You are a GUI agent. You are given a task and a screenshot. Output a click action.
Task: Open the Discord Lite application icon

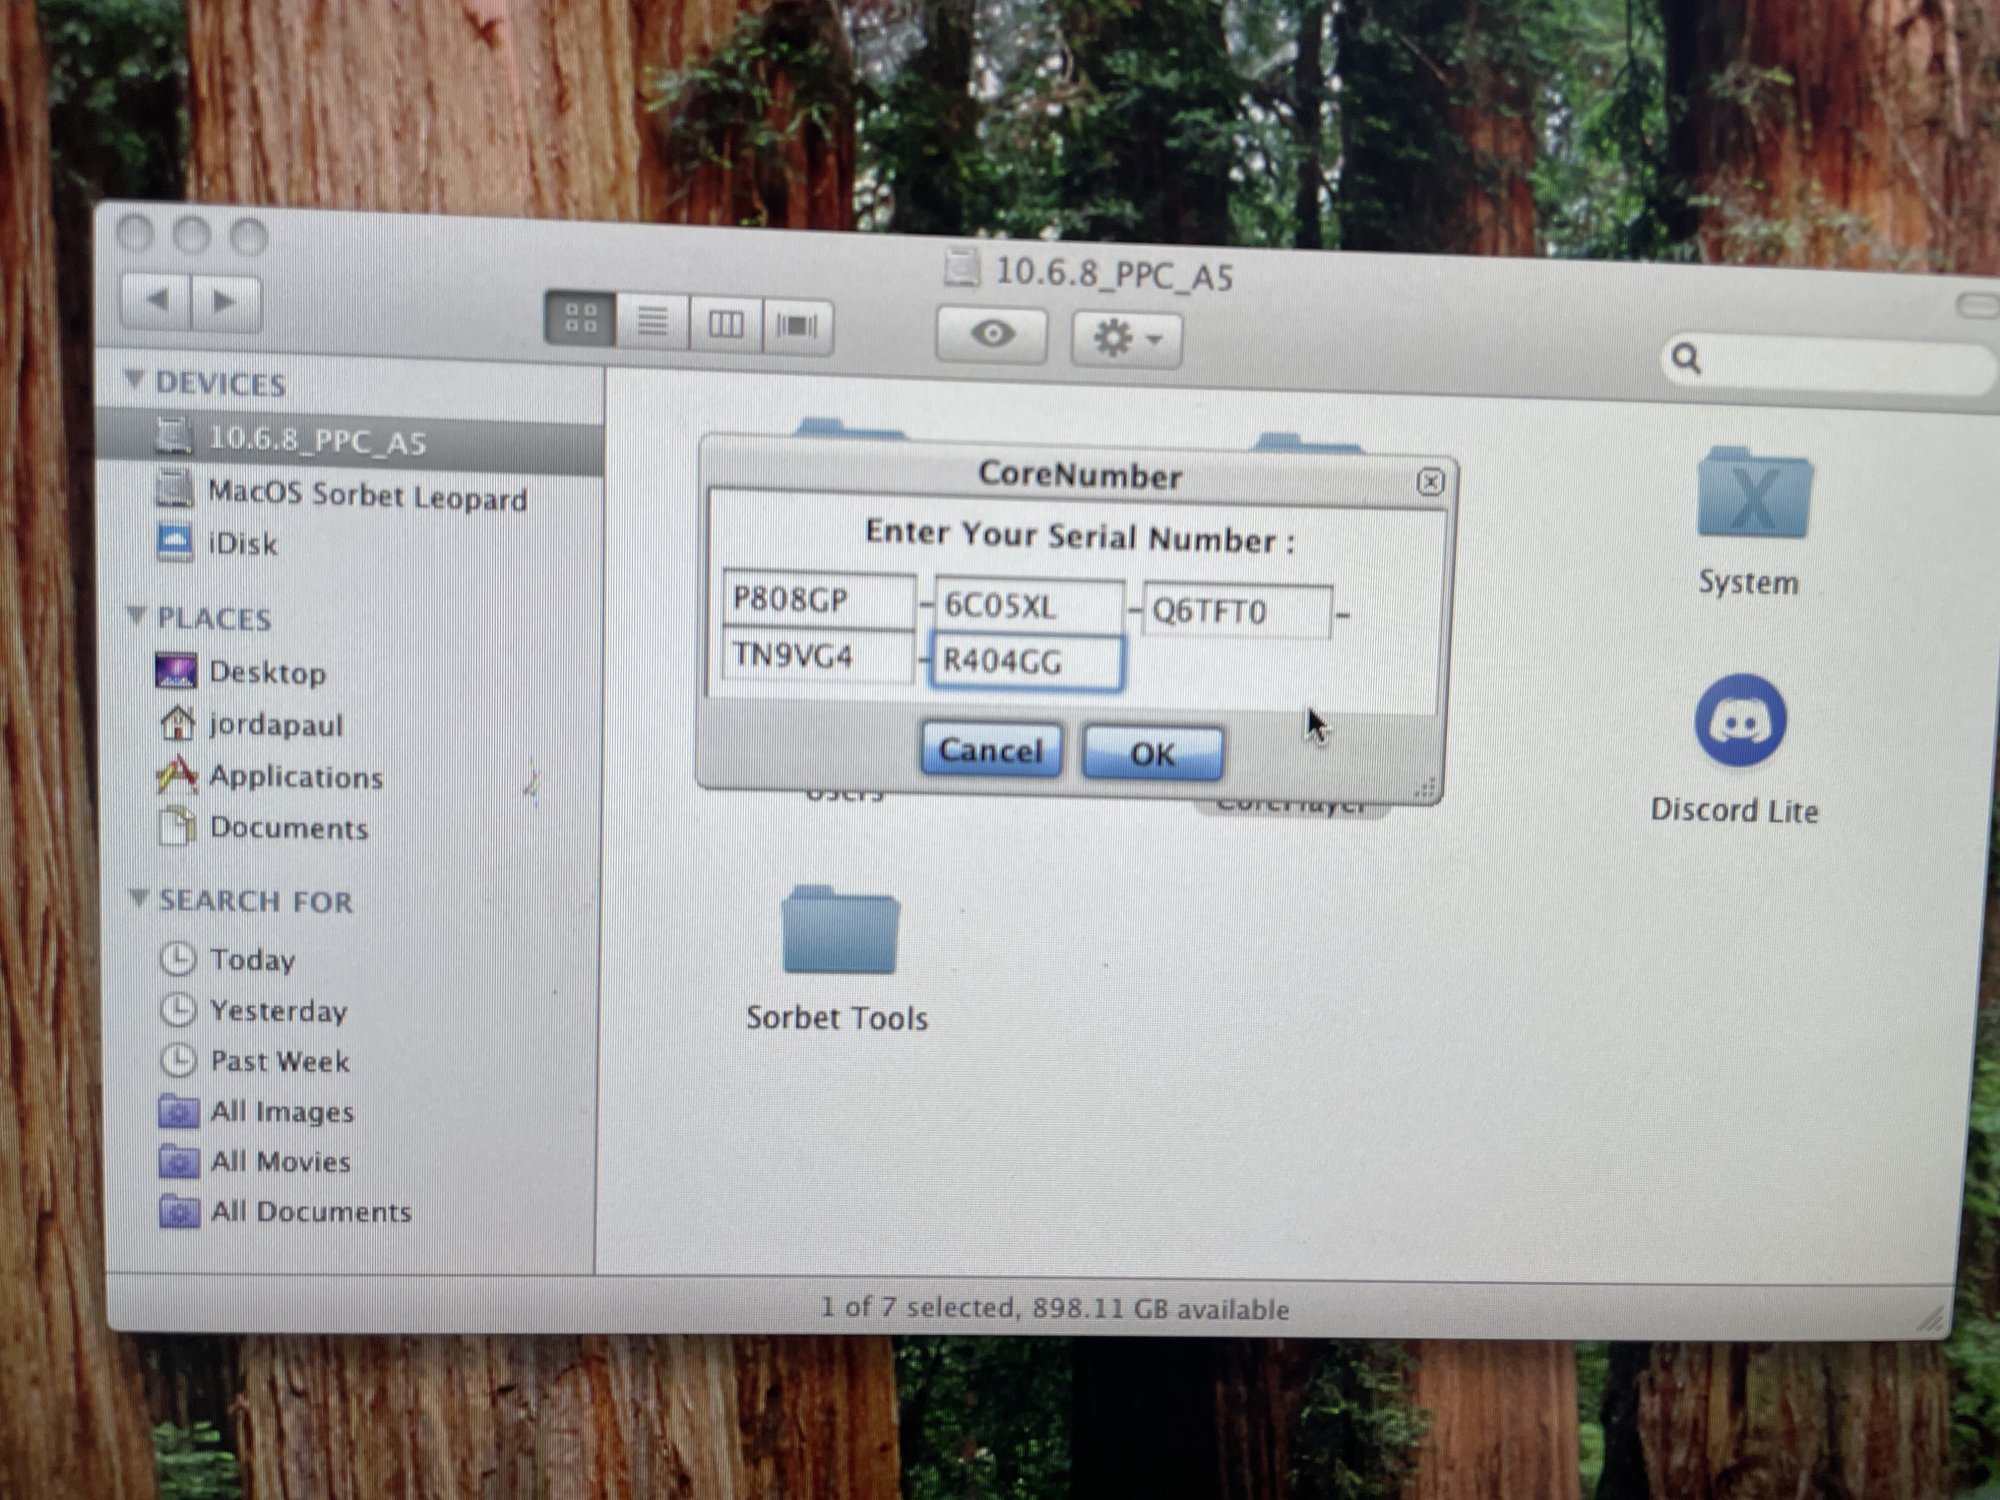1740,721
